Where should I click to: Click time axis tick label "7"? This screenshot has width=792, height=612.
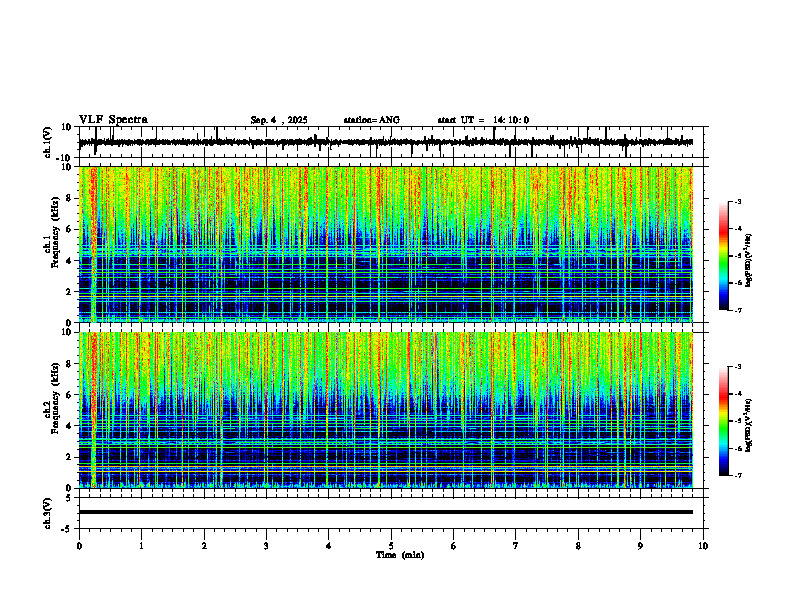tap(516, 546)
